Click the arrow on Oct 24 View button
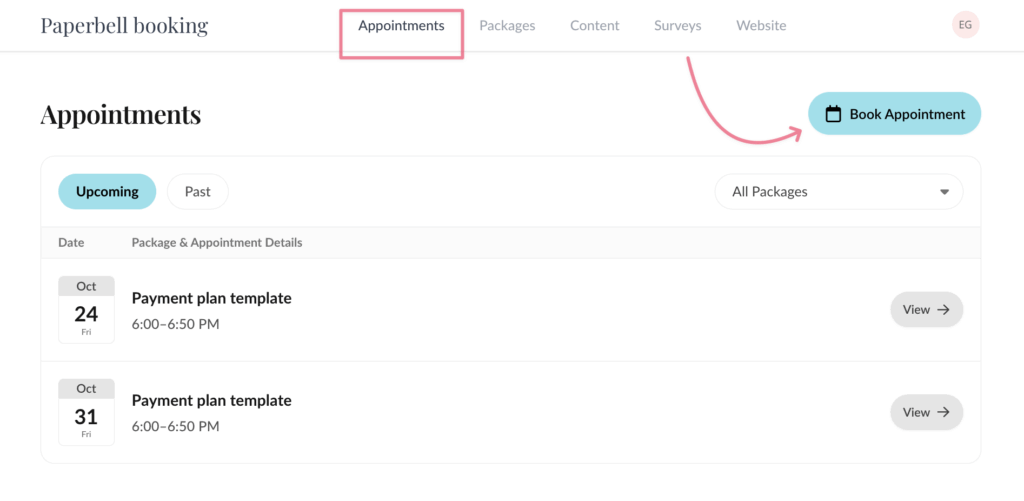Viewport: 1024px width, 501px height. [x=943, y=310]
